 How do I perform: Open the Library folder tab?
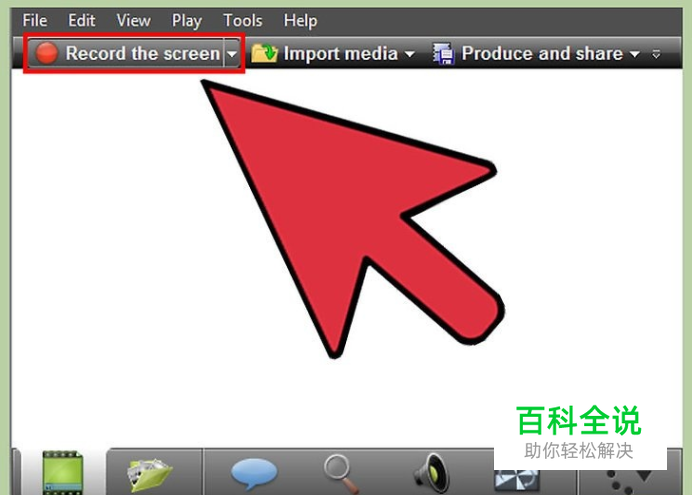149,474
